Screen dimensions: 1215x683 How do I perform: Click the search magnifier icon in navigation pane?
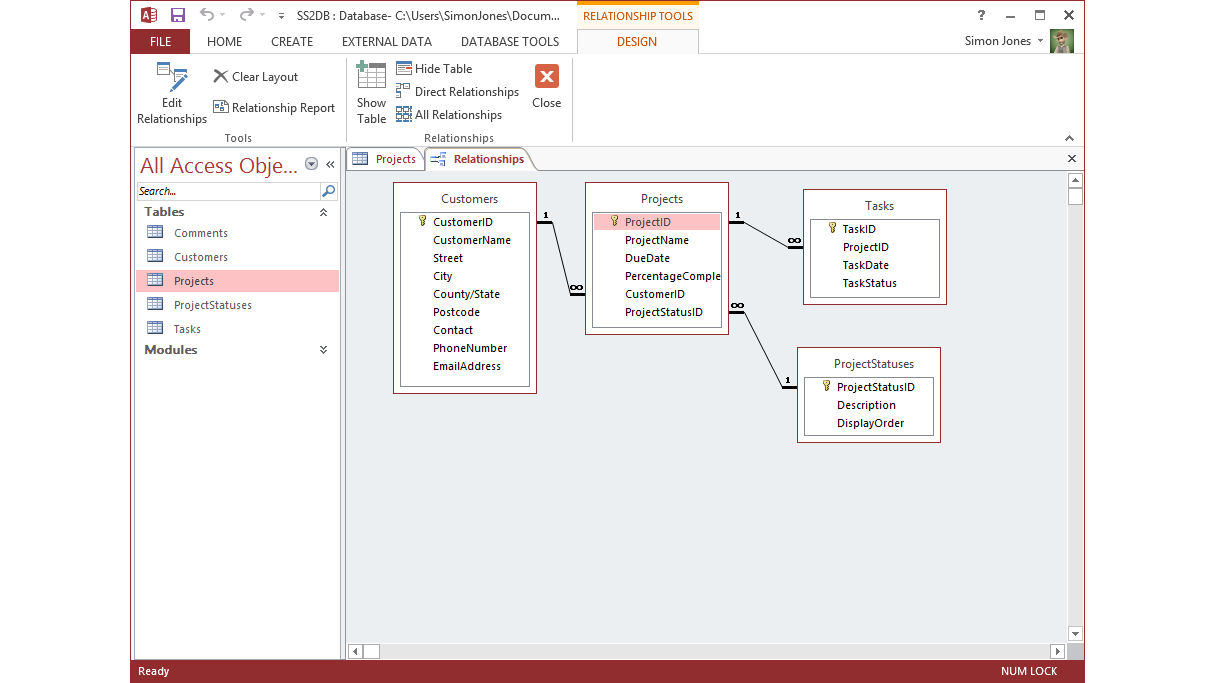(328, 191)
